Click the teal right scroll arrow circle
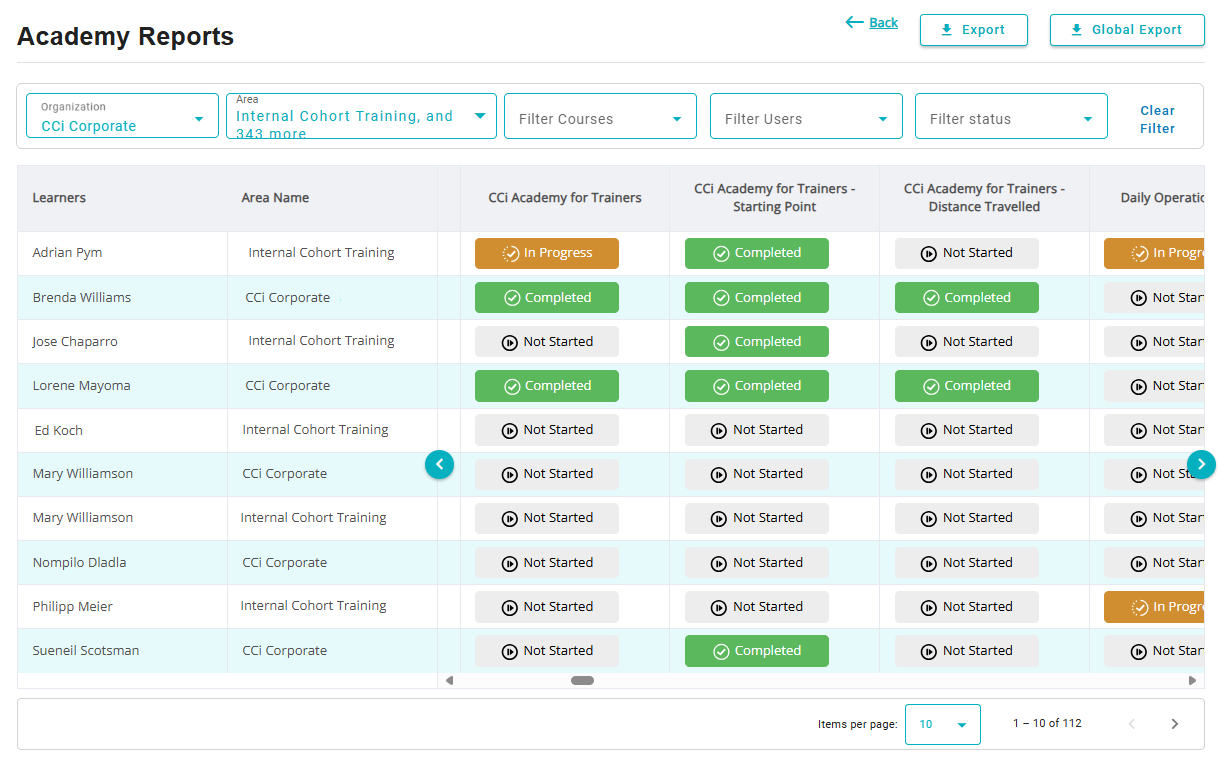1224x766 pixels. (1201, 464)
